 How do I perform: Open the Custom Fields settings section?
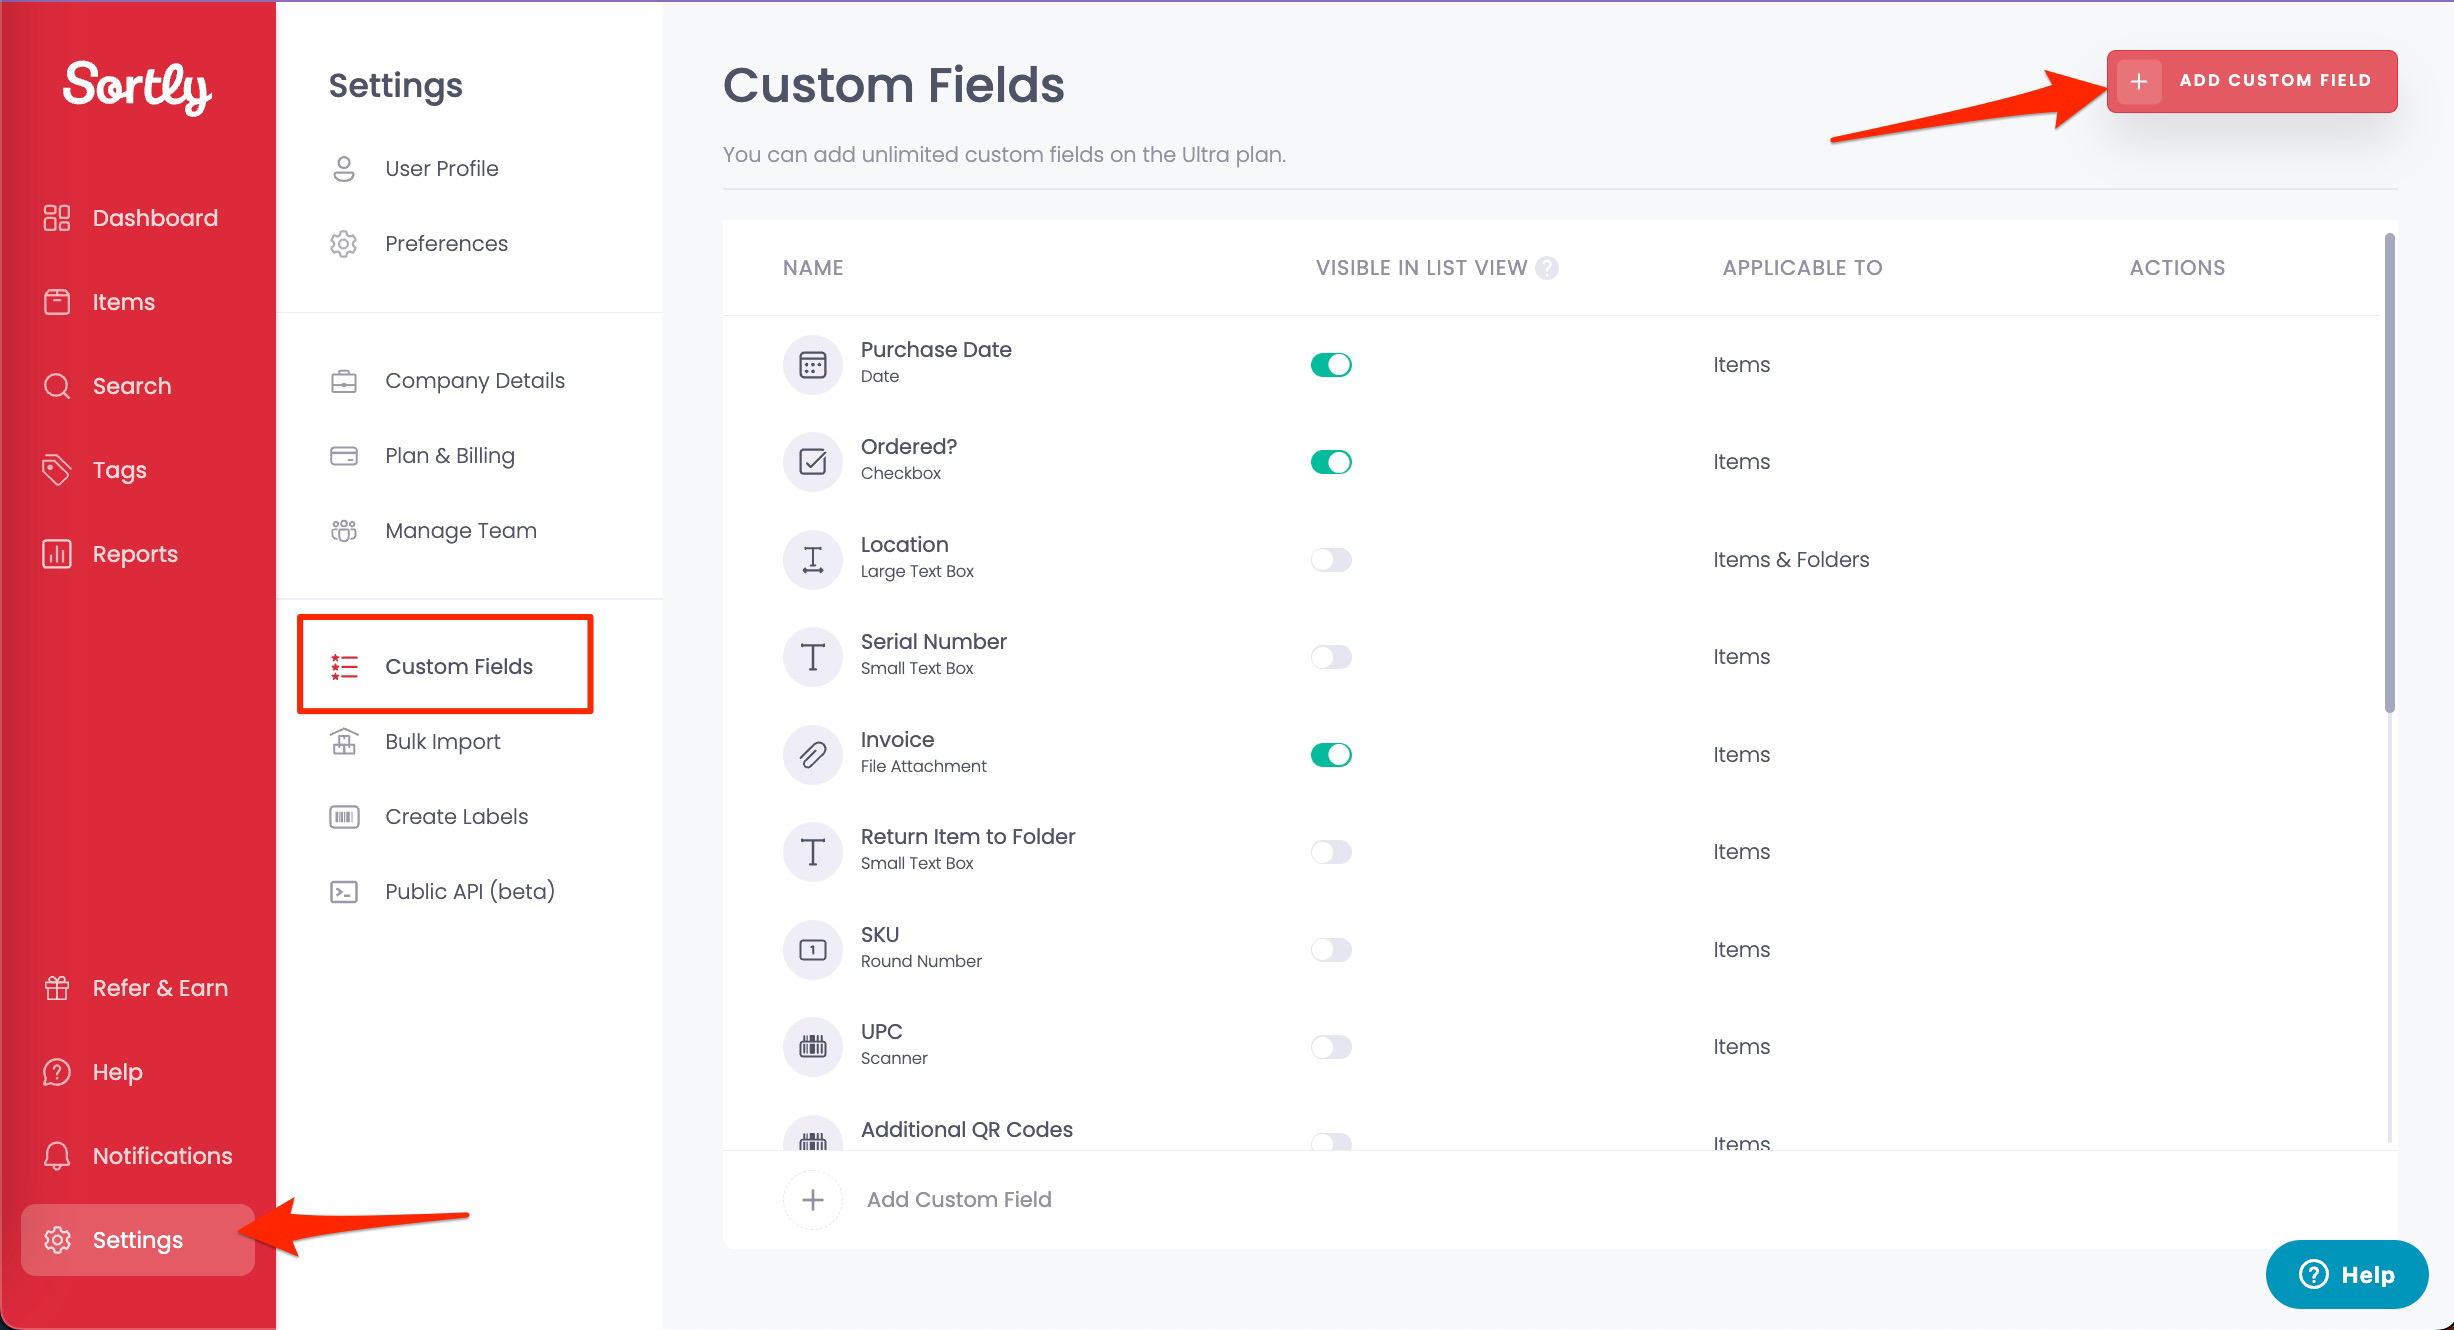(x=459, y=666)
